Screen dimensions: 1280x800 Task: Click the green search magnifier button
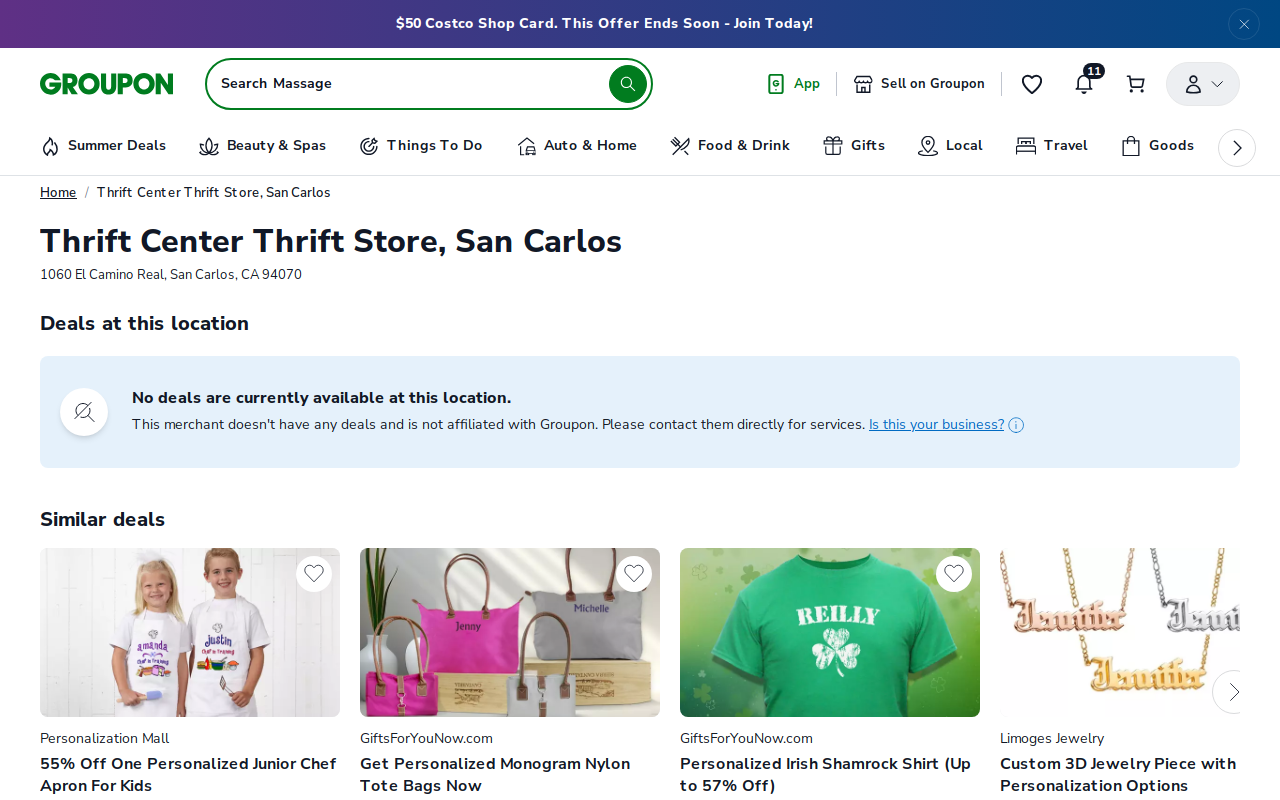click(628, 84)
